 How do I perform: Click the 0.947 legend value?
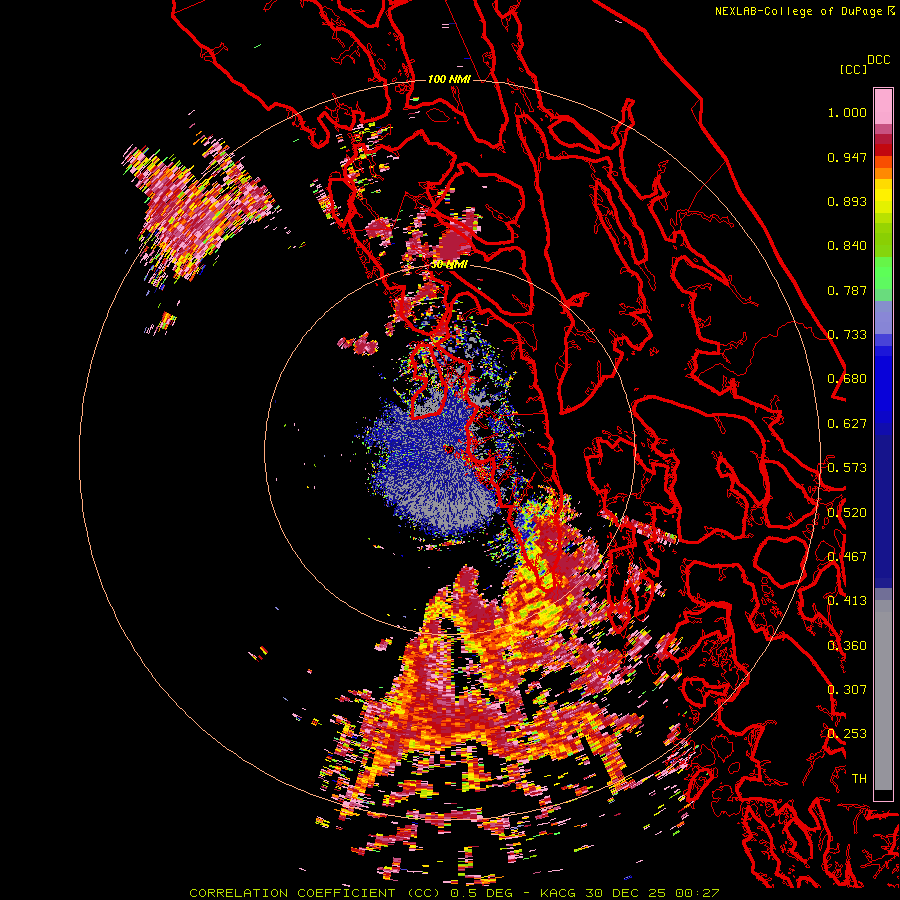point(847,157)
